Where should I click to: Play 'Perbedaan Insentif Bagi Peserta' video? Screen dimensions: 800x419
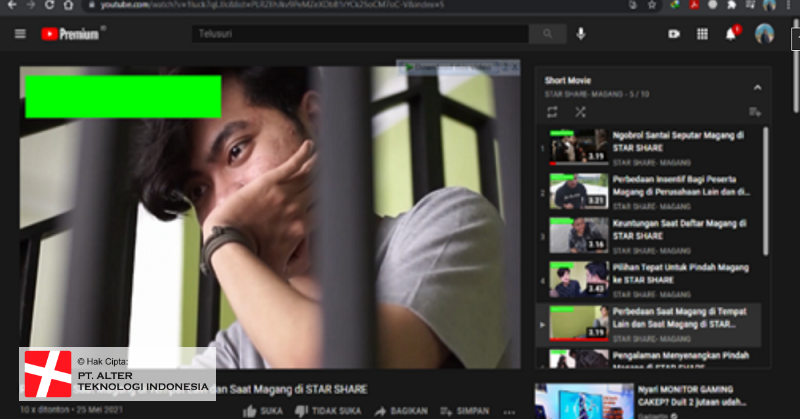tap(681, 186)
